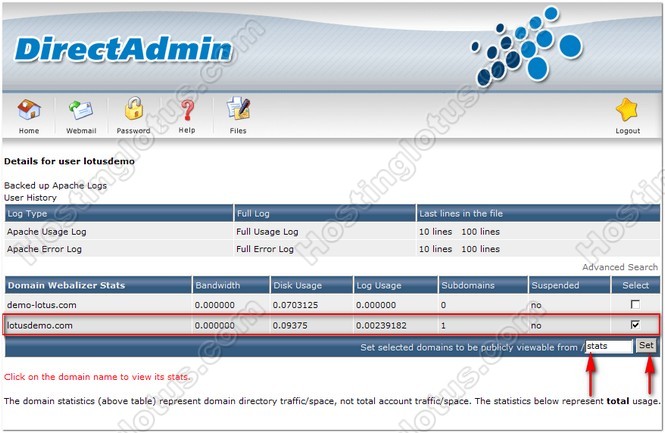Click the Select column header
The height and width of the screenshot is (433, 665).
pos(635,285)
